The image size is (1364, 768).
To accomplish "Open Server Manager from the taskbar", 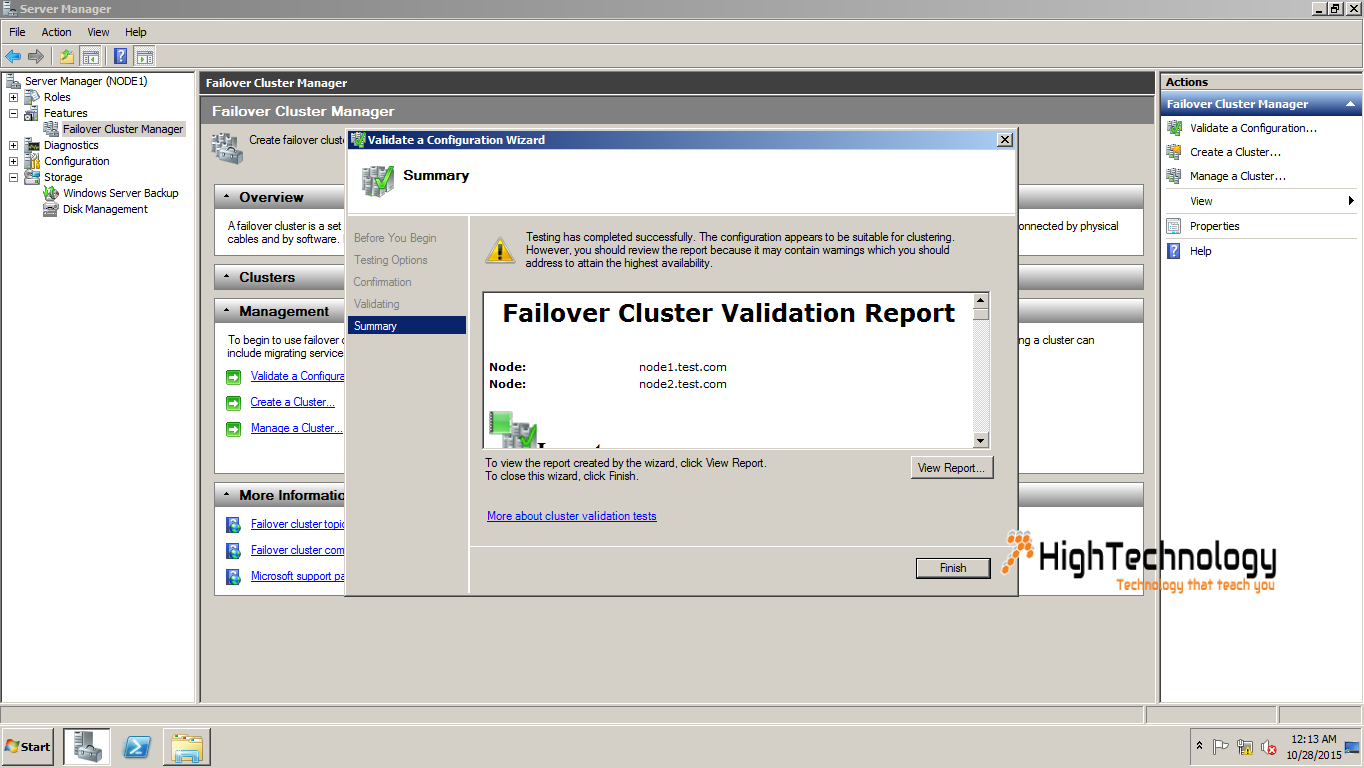I will [x=86, y=747].
